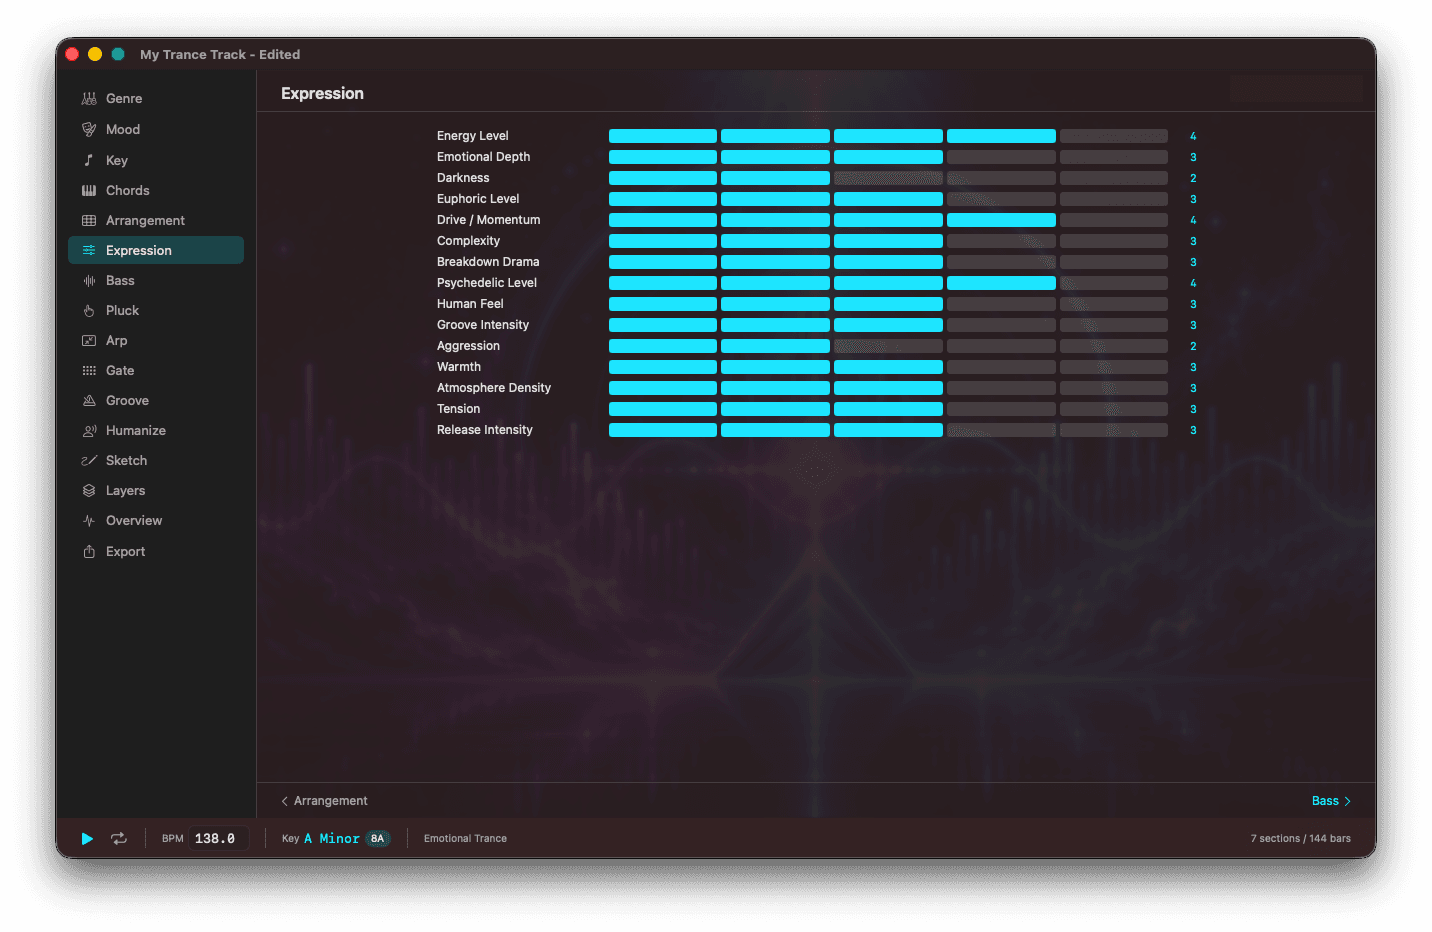This screenshot has height=932, width=1432.
Task: Click the Arp icon in sidebar
Action: tap(89, 341)
